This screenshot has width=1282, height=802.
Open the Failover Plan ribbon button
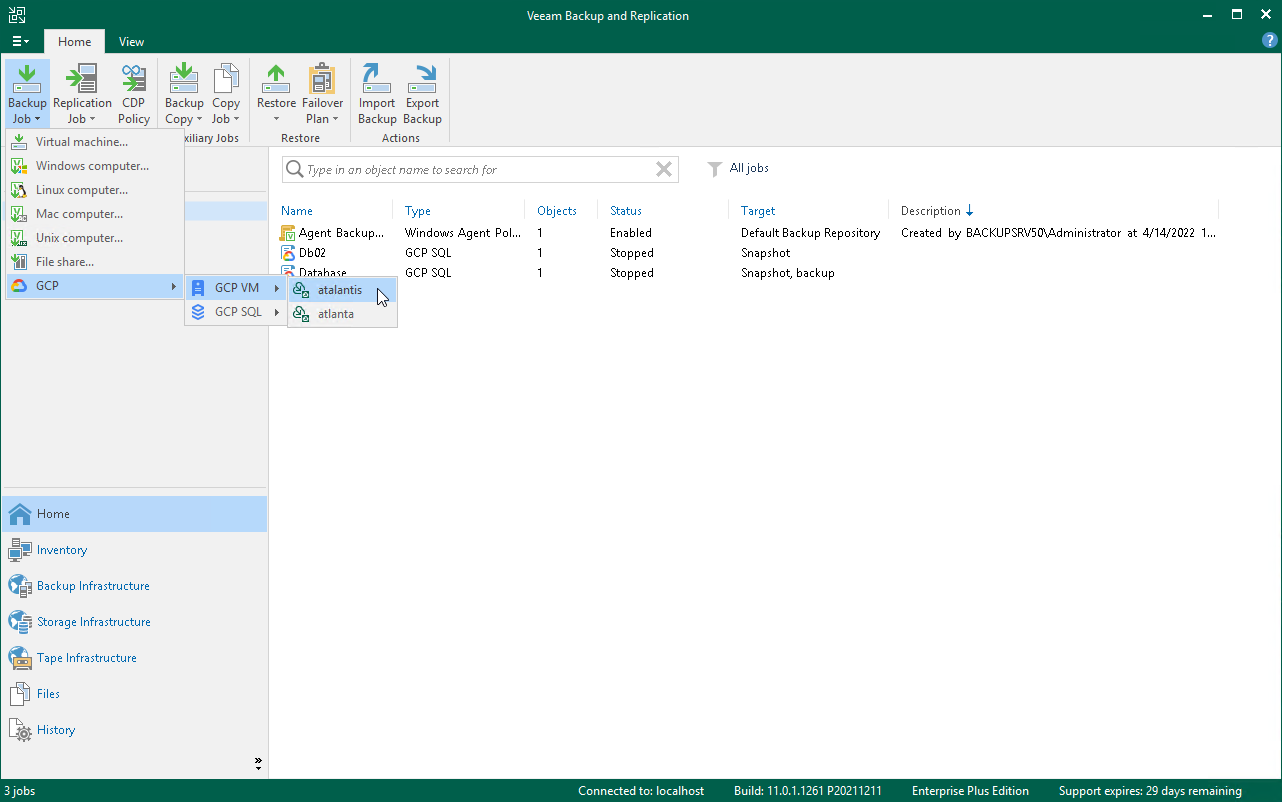click(x=322, y=94)
